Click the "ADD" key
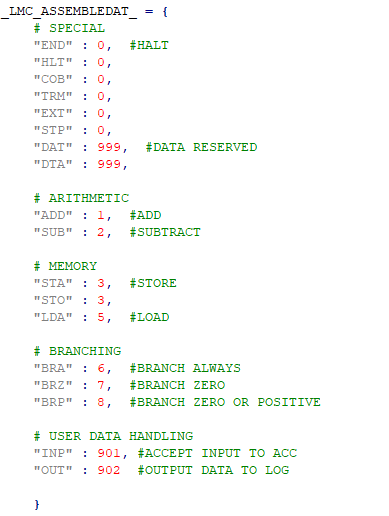This screenshot has height=516, width=389. pyautogui.click(x=53, y=215)
